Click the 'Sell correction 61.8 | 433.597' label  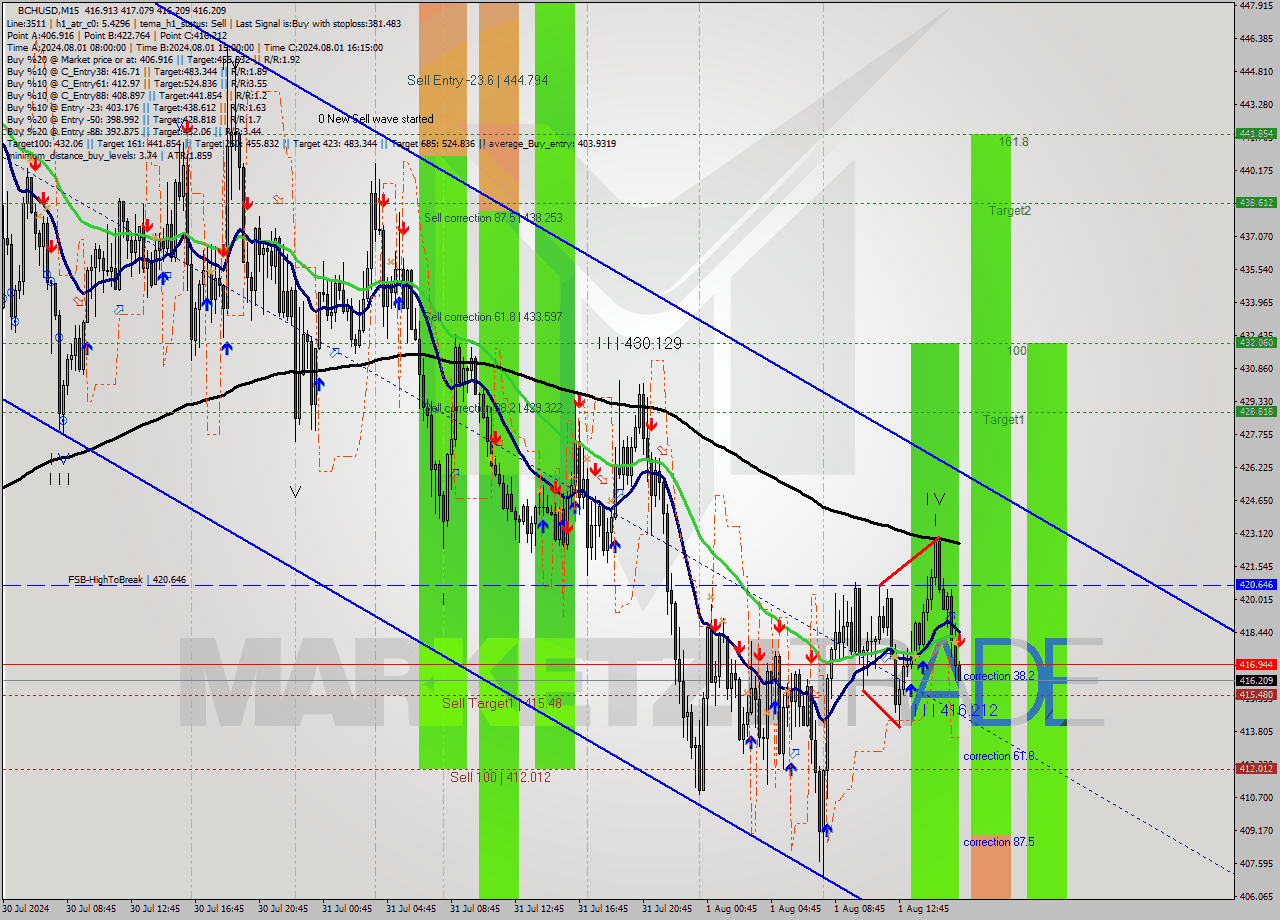click(492, 316)
